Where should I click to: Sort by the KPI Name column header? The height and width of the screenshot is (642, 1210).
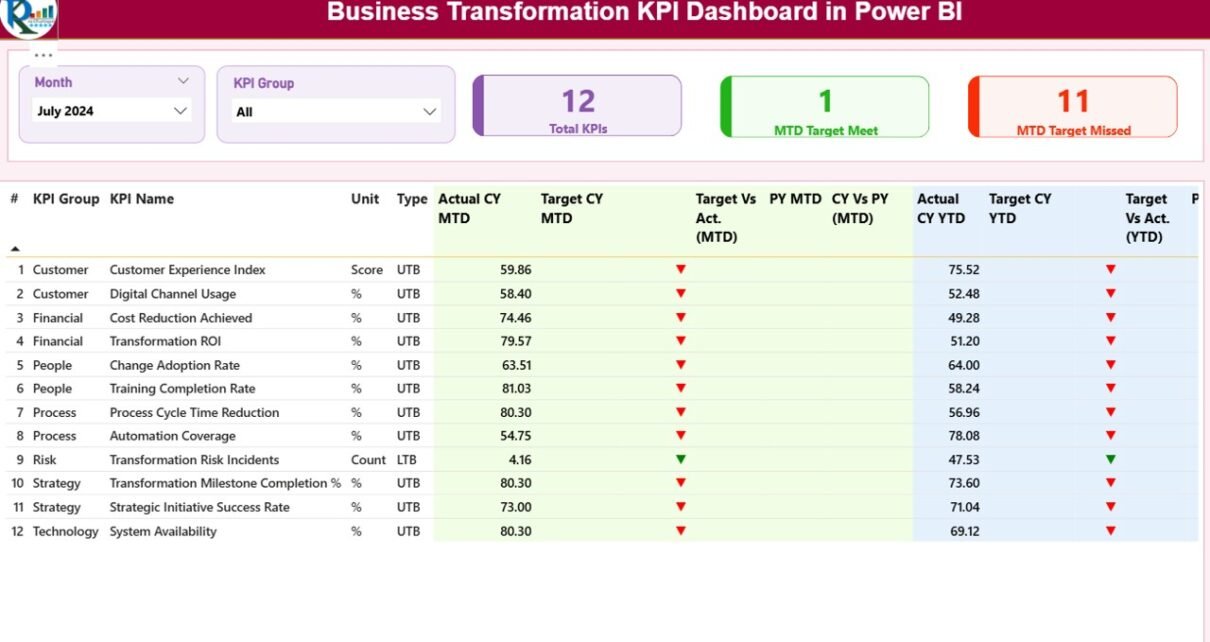tap(142, 199)
